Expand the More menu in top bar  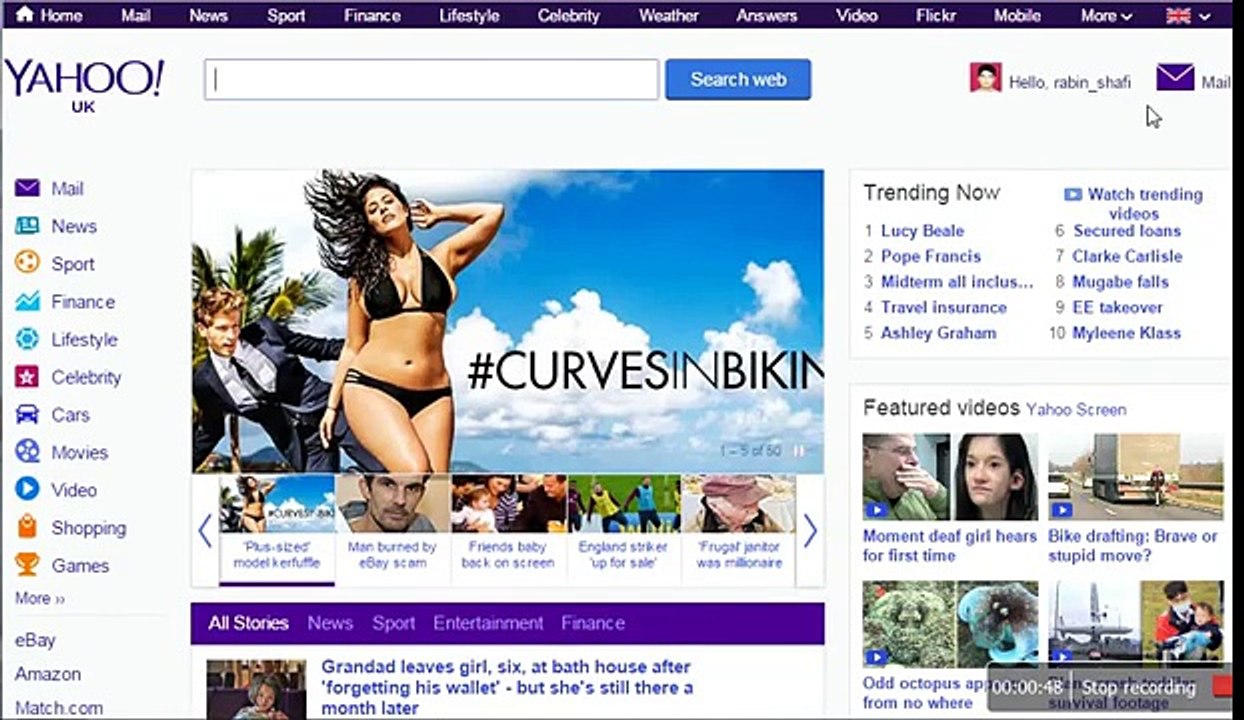(x=1107, y=15)
